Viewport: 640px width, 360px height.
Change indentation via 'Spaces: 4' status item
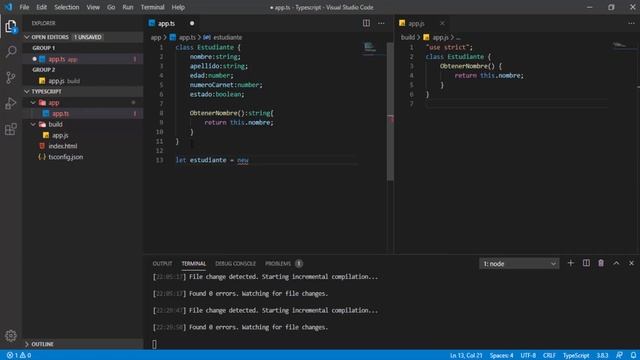pyautogui.click(x=501, y=356)
